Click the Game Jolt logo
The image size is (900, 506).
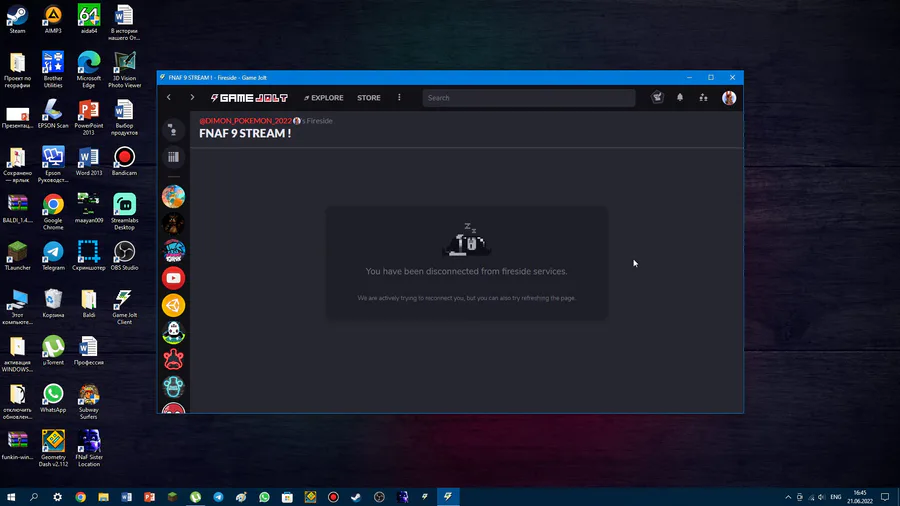[249, 98]
